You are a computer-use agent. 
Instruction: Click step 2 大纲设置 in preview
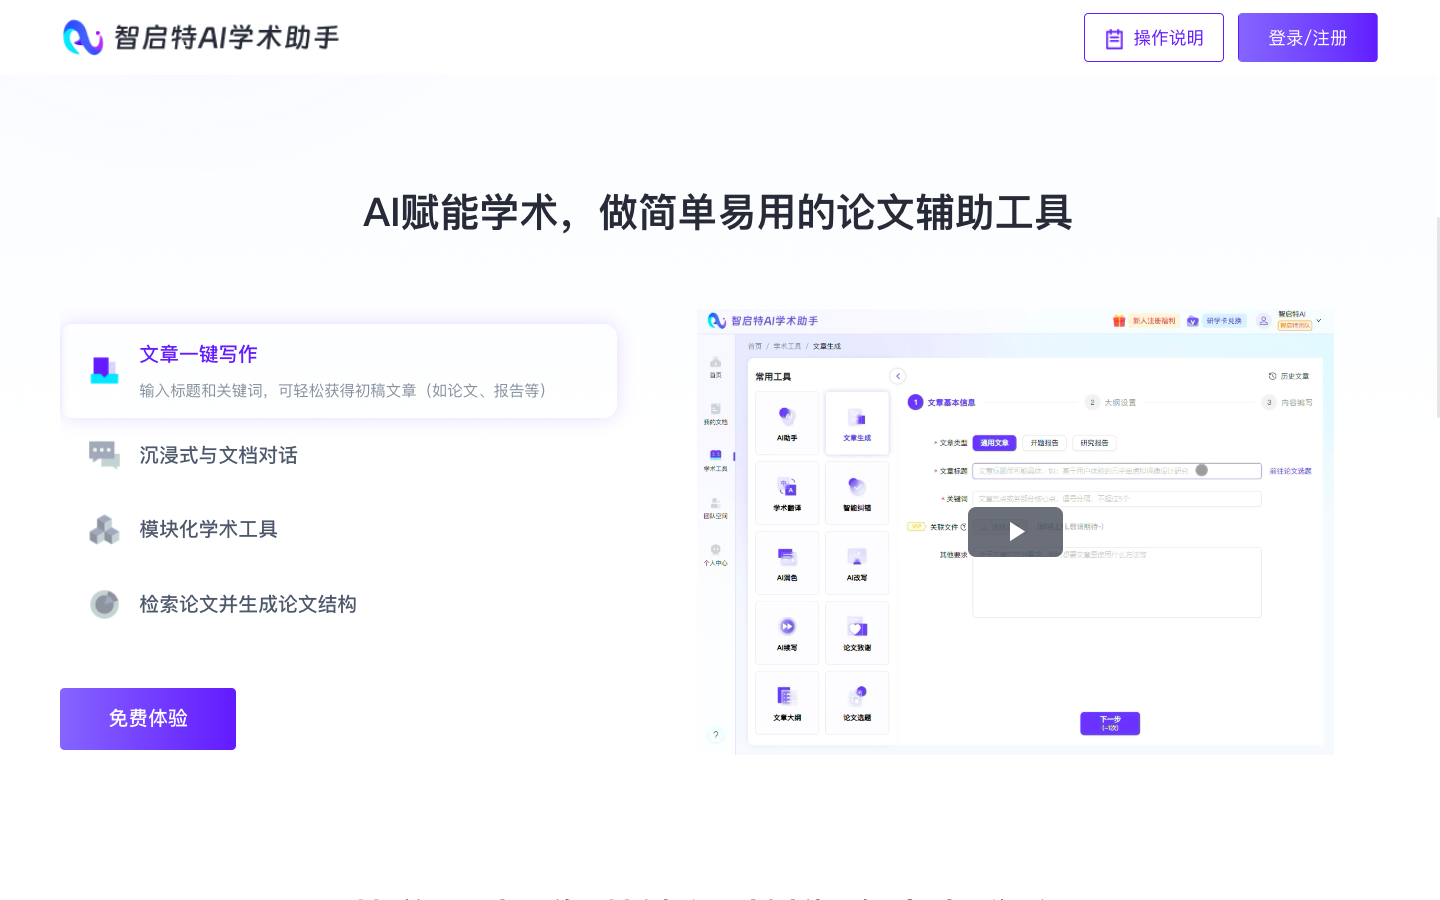[x=1111, y=402]
